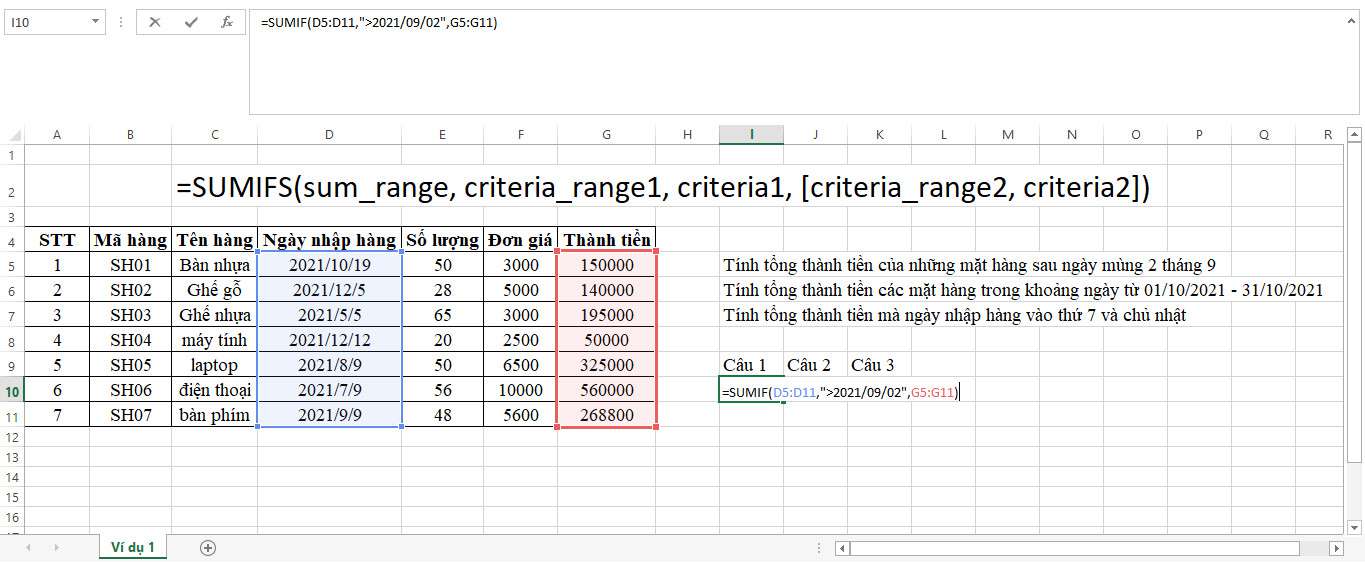Select the SUMIFS syntax text cell
The width and height of the screenshot is (1365, 564).
tap(662, 187)
